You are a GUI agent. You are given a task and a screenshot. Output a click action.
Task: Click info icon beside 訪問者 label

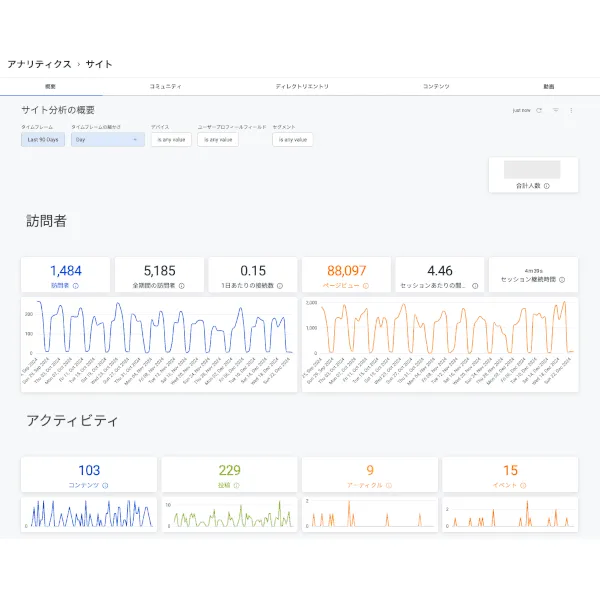point(76,285)
